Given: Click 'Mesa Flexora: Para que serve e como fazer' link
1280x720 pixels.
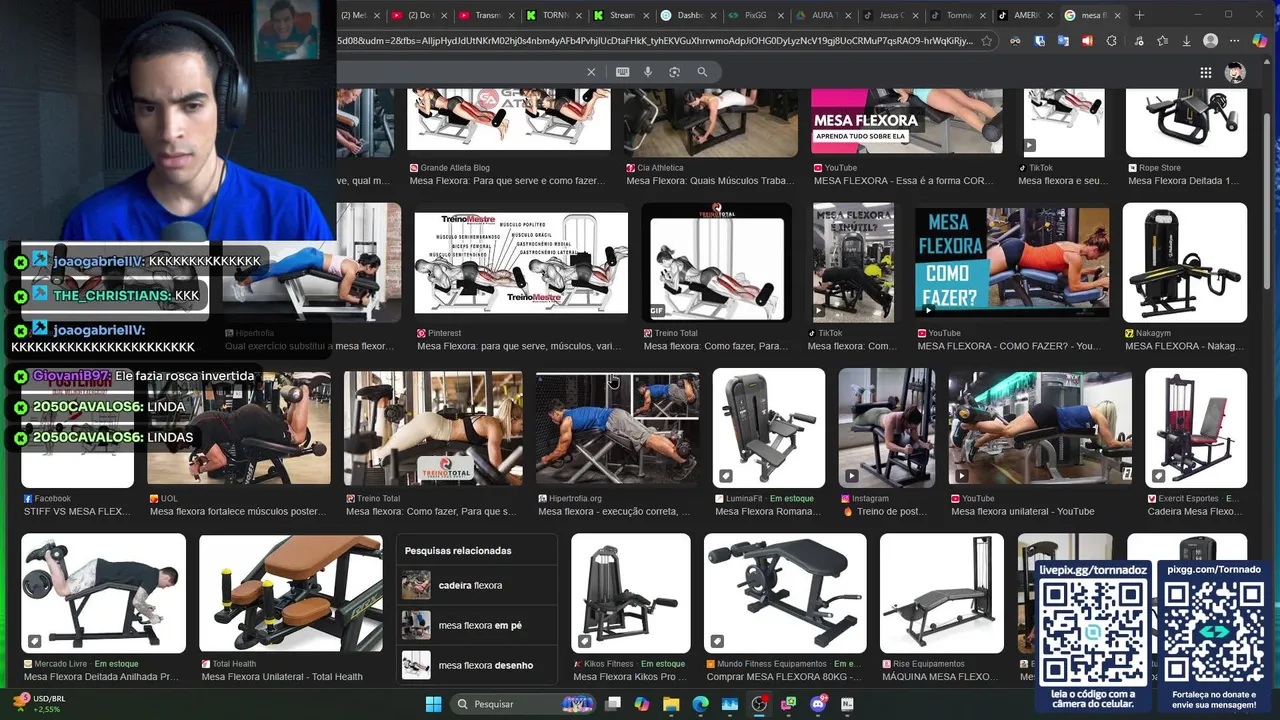Looking at the screenshot, I should [x=508, y=181].
